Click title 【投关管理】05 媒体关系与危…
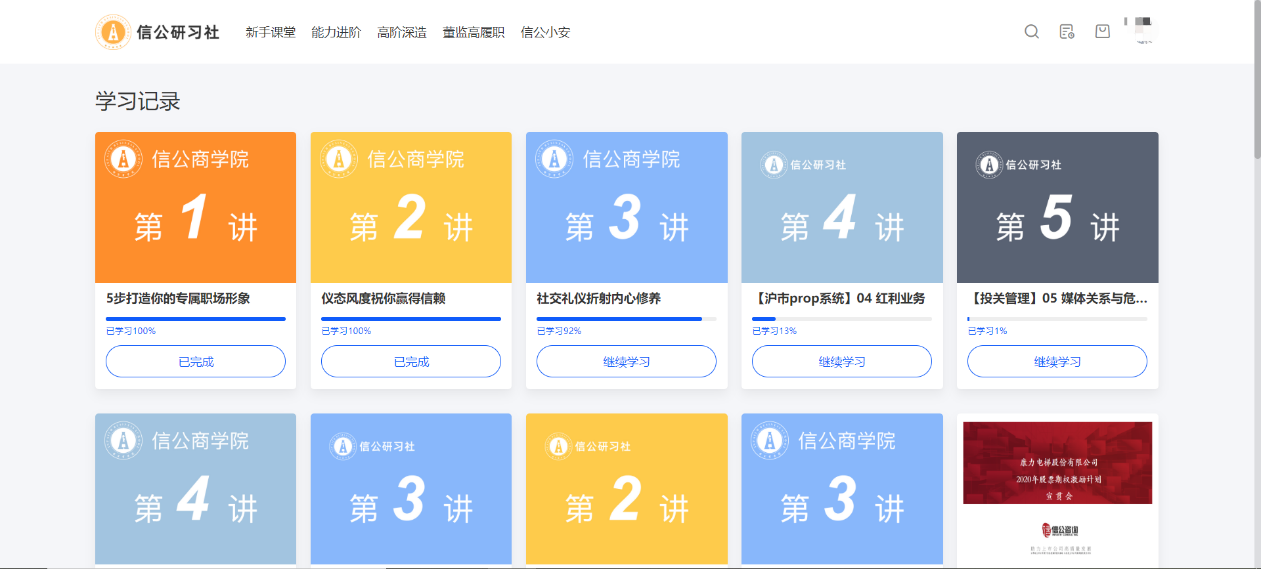Viewport: 1261px width, 569px height. (1057, 298)
